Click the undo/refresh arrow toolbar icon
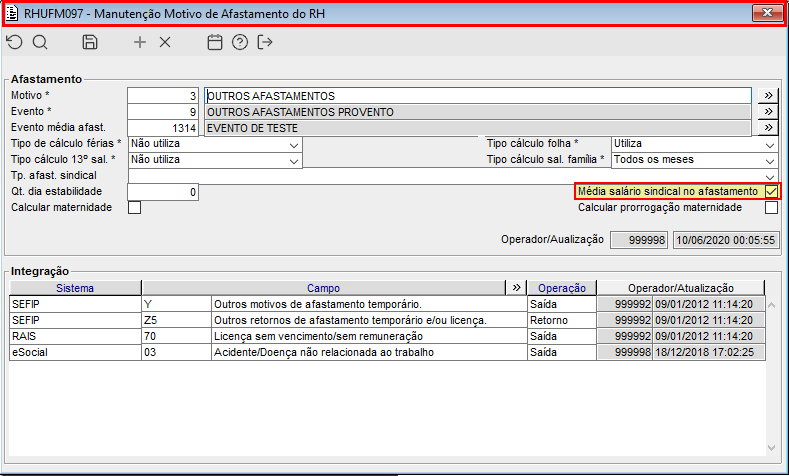Screen dimensions: 789x476 pyautogui.click(x=15, y=42)
